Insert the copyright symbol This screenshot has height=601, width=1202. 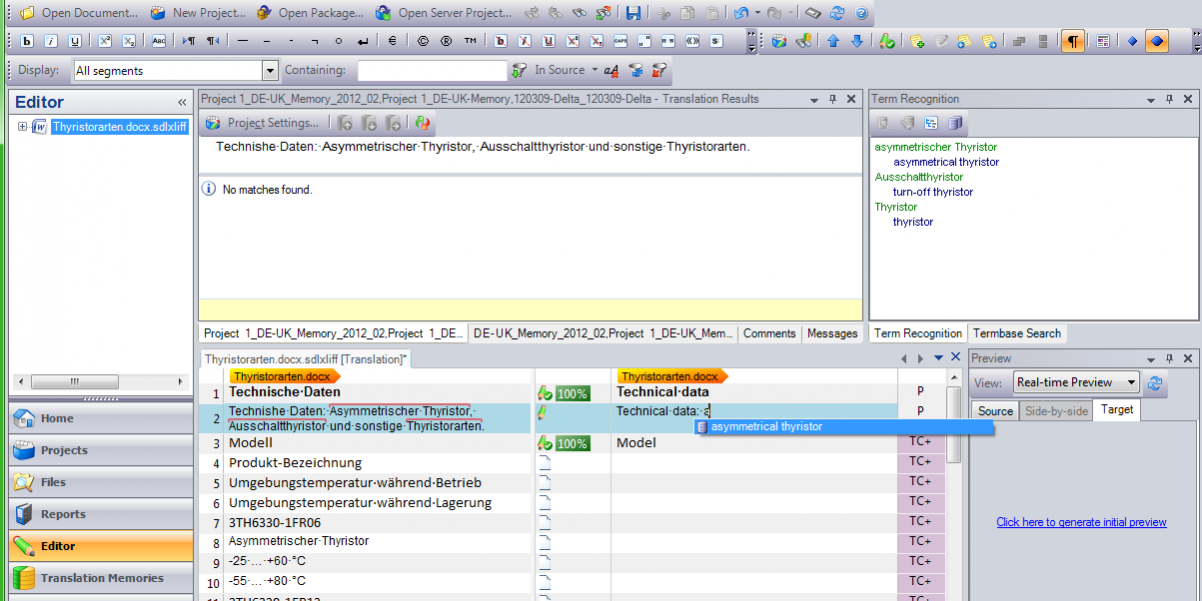[422, 41]
